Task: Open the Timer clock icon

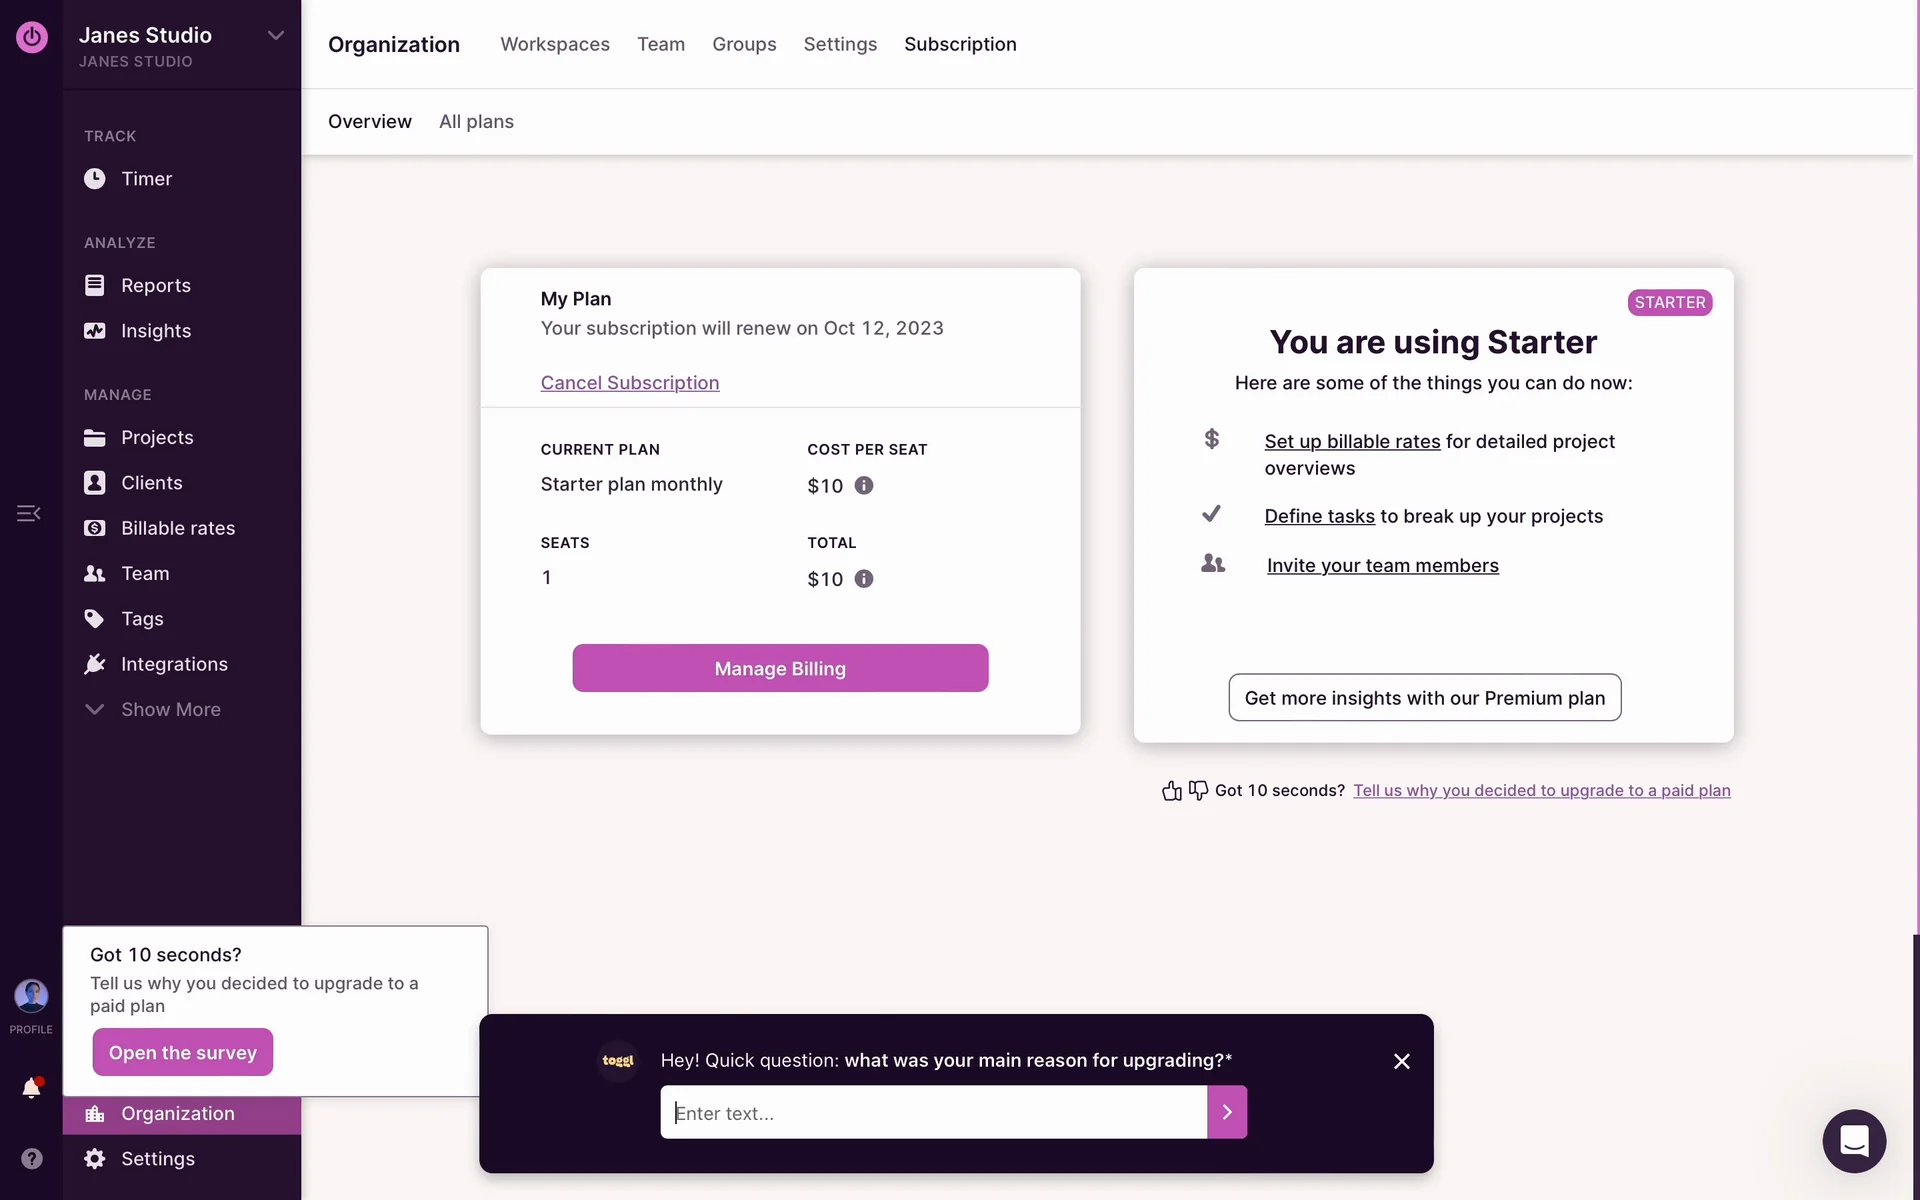Action: tap(95, 179)
